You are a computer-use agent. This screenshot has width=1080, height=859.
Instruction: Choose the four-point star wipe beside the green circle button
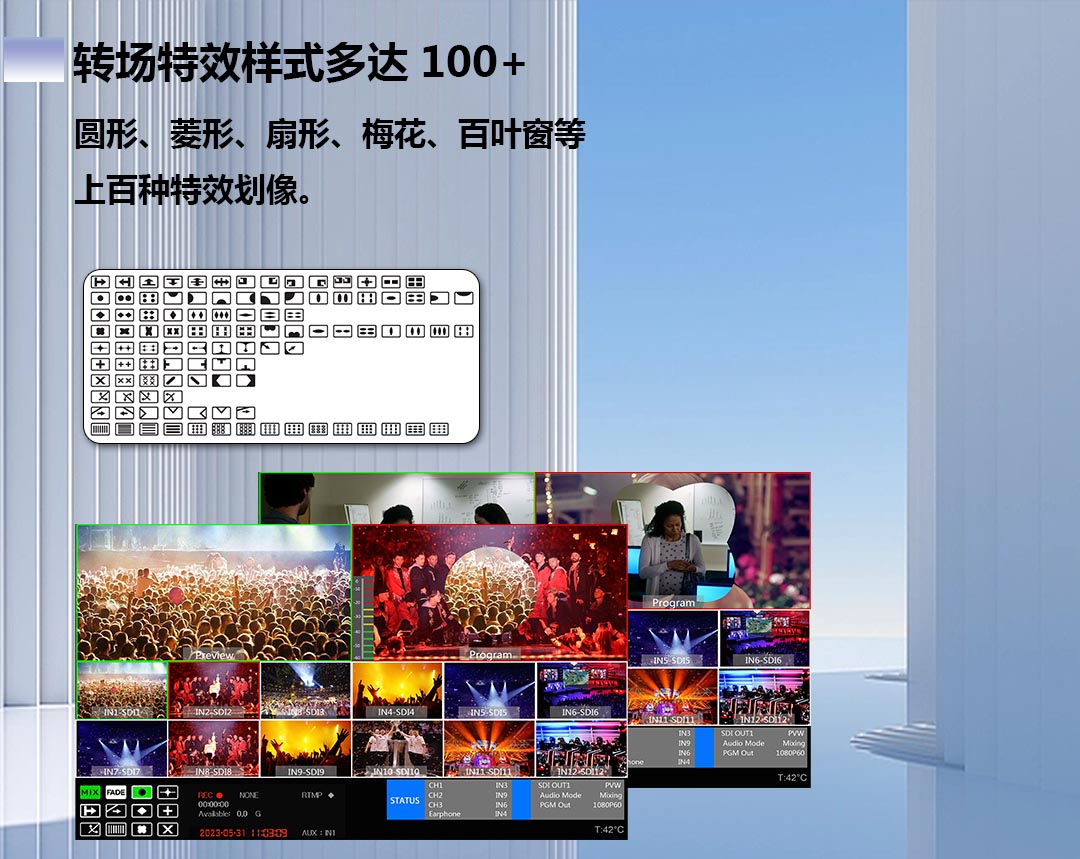pyautogui.click(x=168, y=792)
